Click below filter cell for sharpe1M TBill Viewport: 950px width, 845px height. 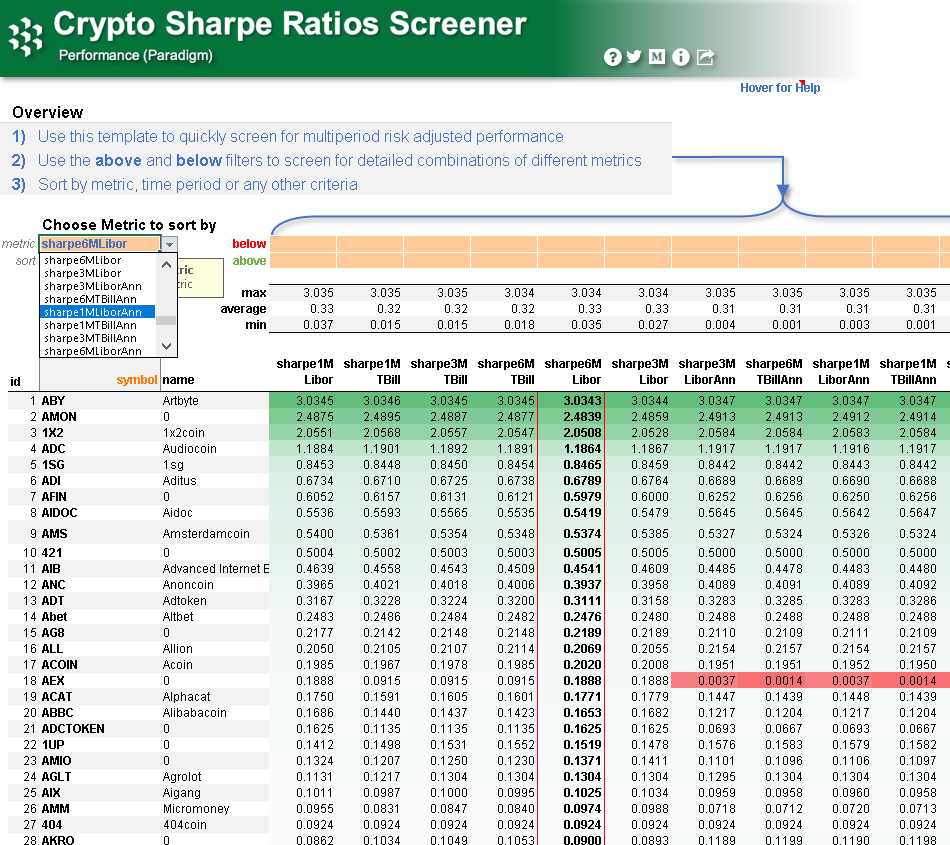[x=371, y=244]
